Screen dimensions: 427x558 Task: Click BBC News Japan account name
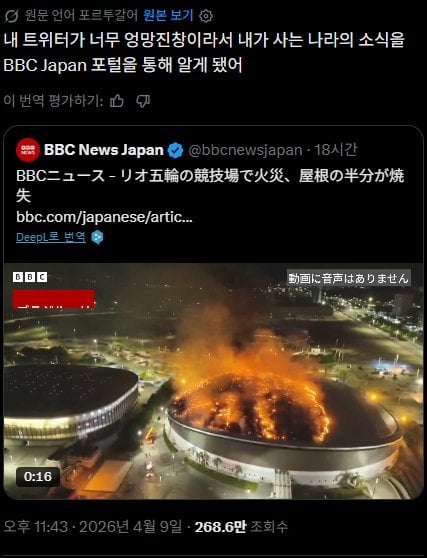104,150
